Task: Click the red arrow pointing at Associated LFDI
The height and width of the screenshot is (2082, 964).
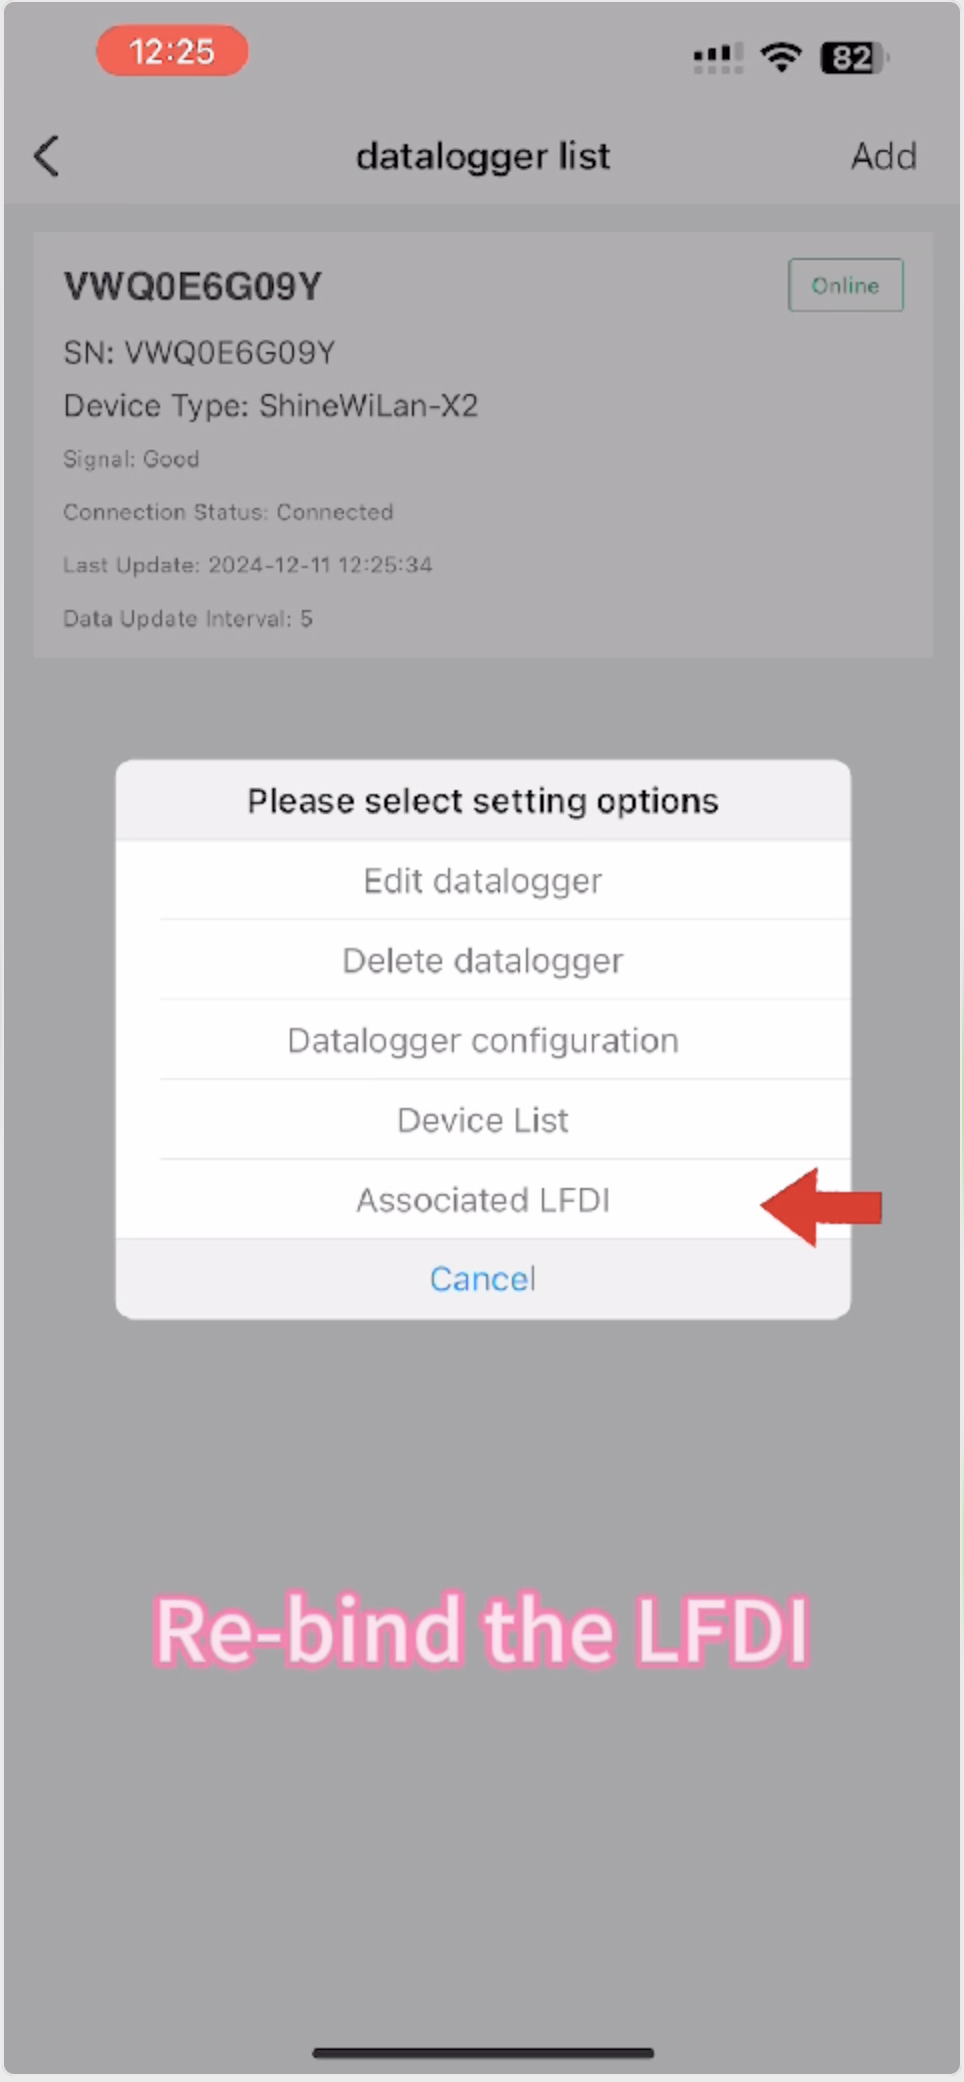Action: point(822,1206)
